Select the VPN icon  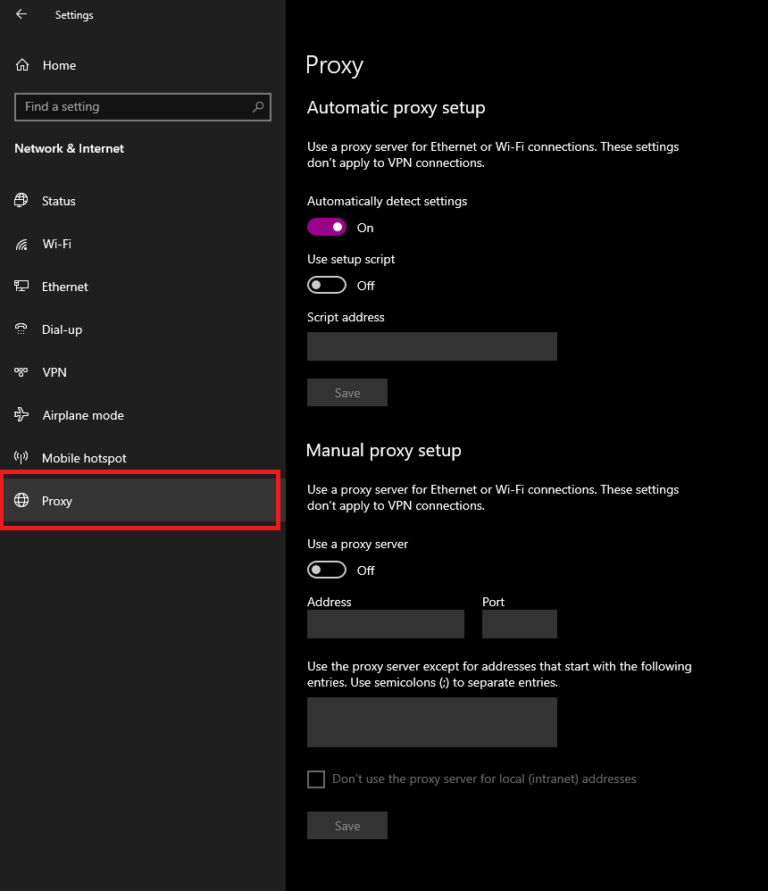22,372
